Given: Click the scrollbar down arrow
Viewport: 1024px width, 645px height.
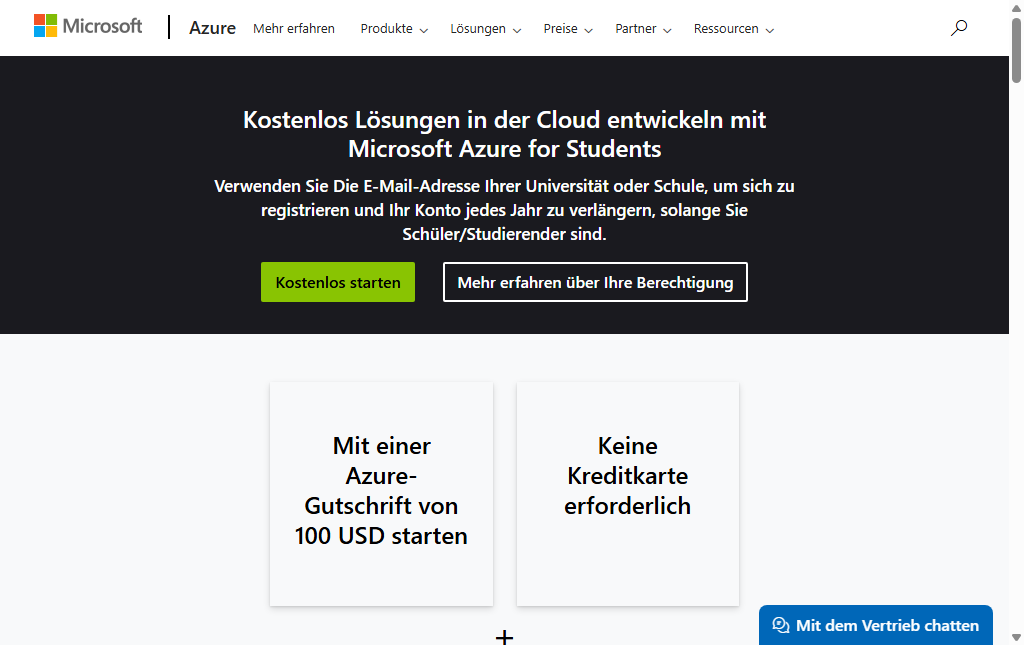Looking at the screenshot, I should 1016,637.
